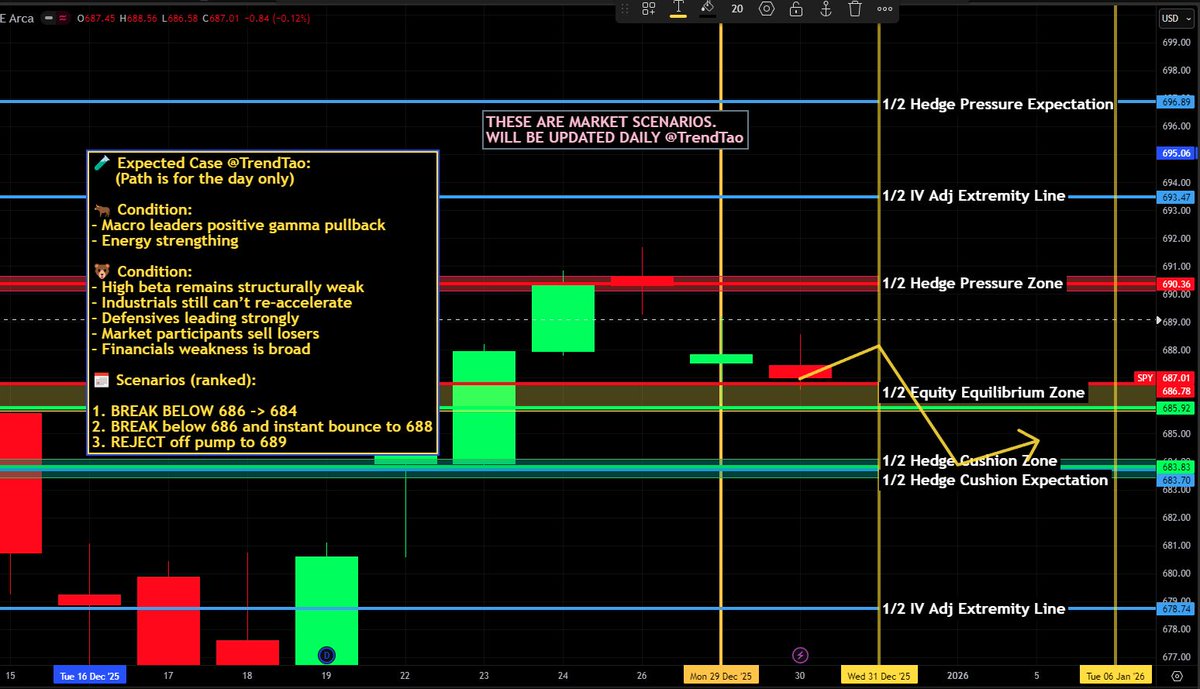
Task: Click the 696.89 price label
Action: 1177,102
